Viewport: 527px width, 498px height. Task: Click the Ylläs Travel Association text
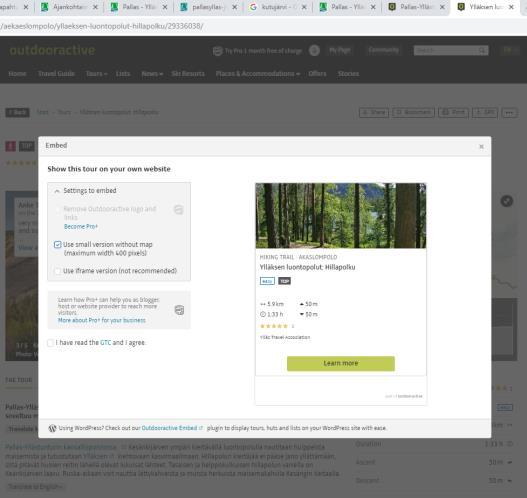tap(285, 337)
